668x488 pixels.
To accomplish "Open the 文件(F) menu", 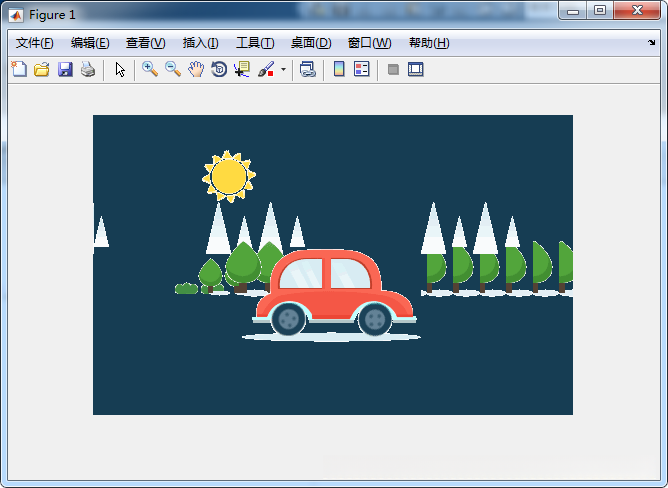I will coord(35,43).
